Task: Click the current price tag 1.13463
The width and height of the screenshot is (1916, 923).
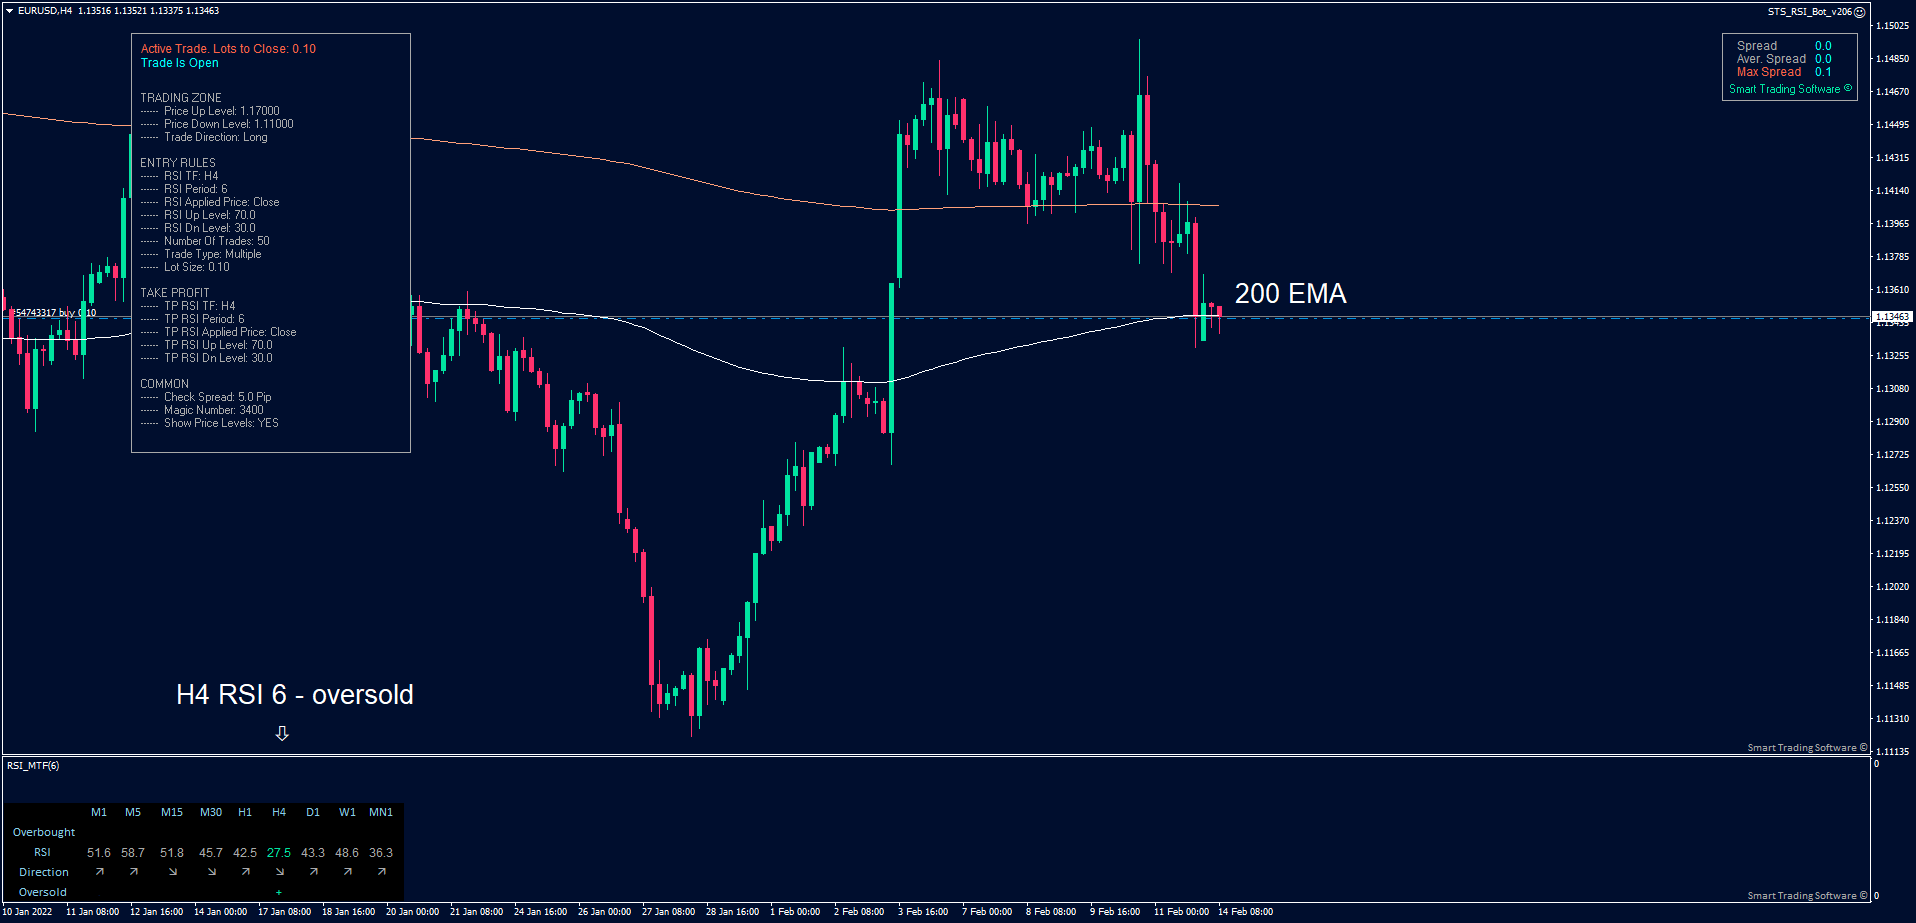Action: pos(1891,317)
